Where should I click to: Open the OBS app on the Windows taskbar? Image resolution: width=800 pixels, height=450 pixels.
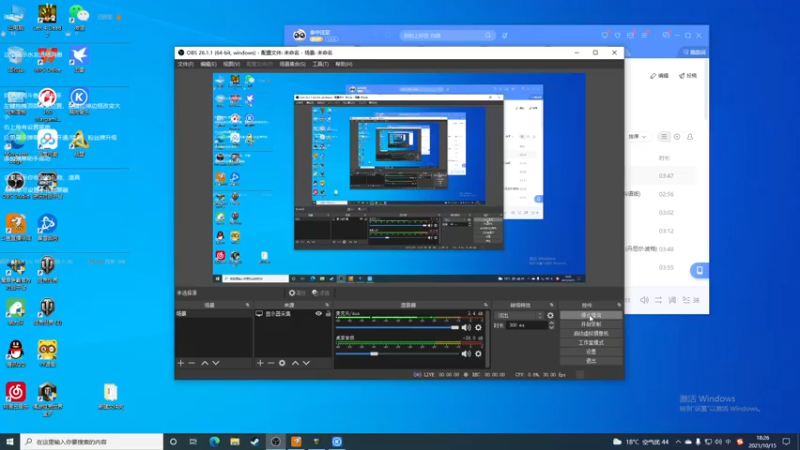pyautogui.click(x=276, y=442)
